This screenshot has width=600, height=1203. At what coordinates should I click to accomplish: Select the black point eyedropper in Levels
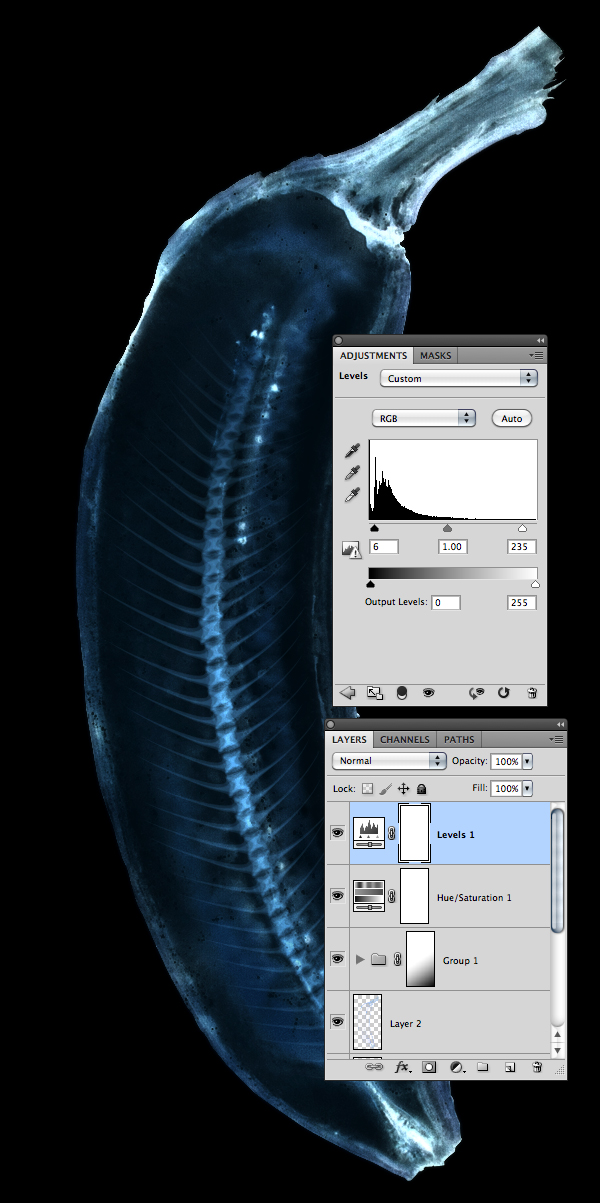[x=351, y=452]
